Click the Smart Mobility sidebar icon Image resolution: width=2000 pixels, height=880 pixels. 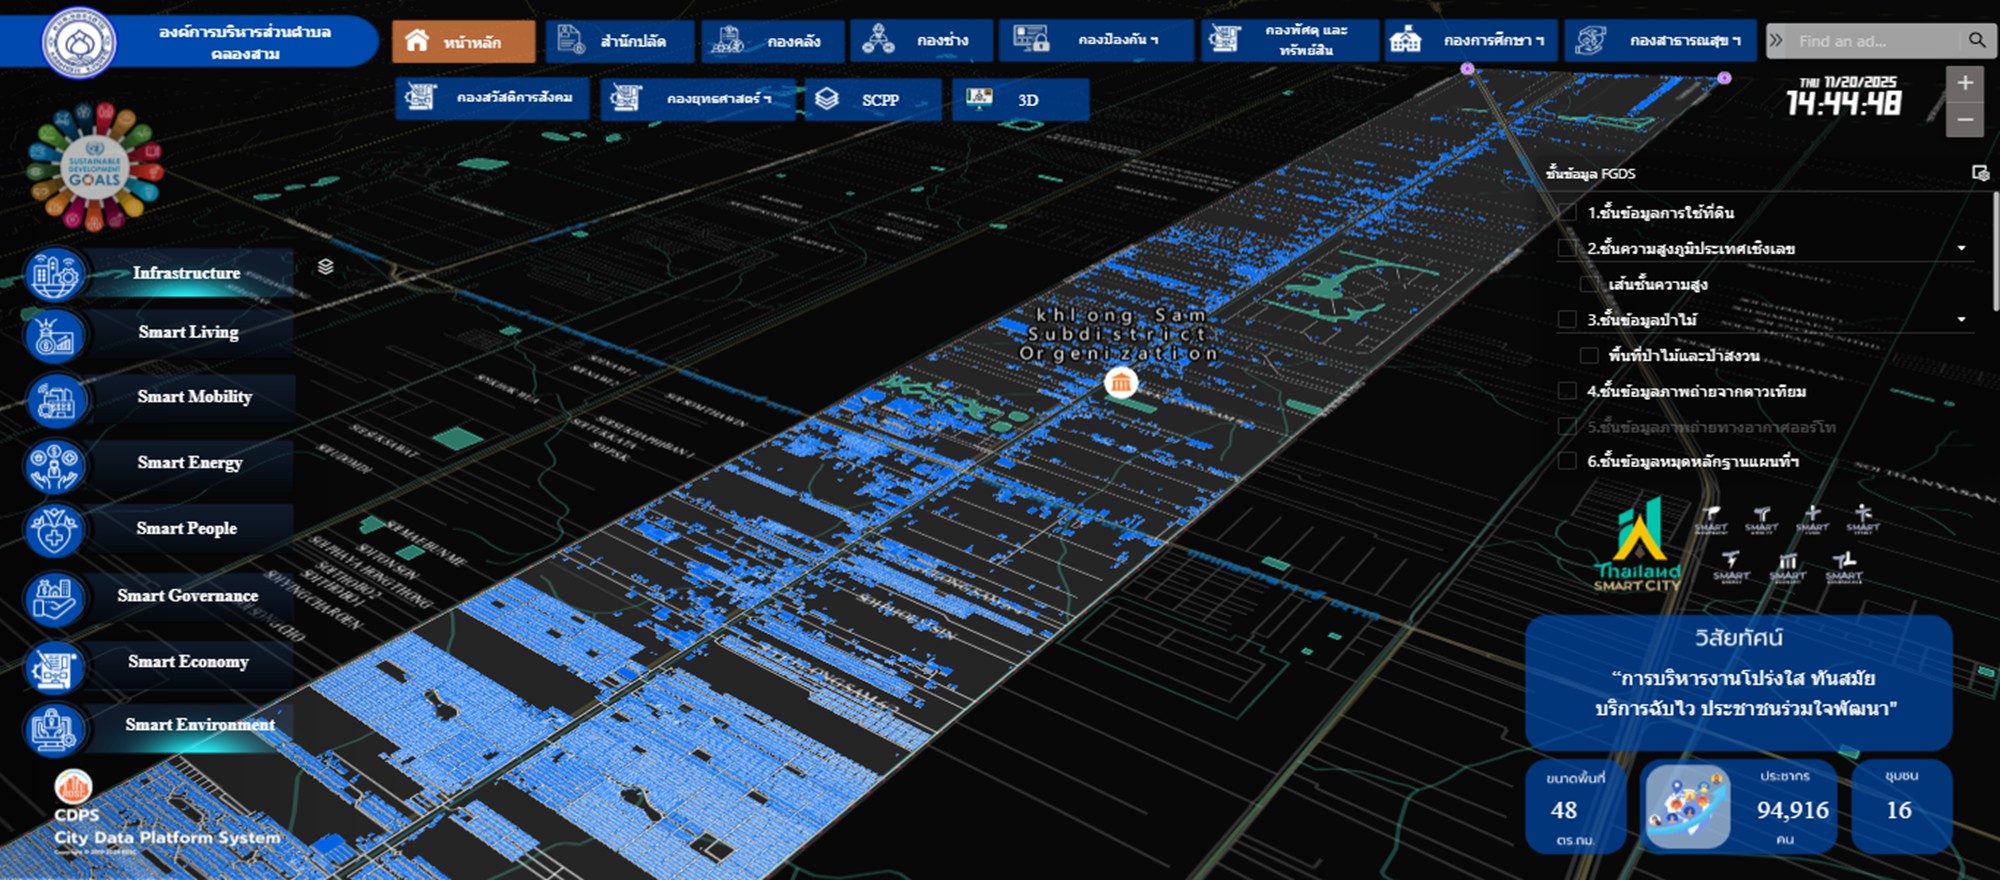[x=55, y=400]
